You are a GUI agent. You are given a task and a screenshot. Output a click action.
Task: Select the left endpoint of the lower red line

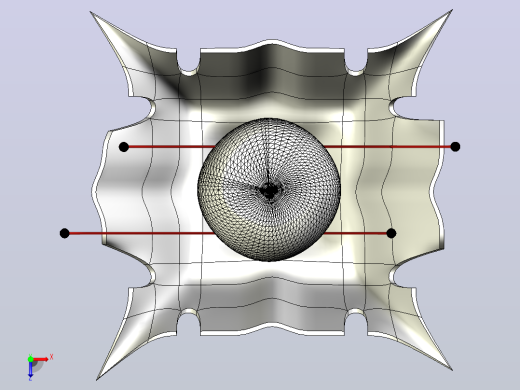coord(65,233)
